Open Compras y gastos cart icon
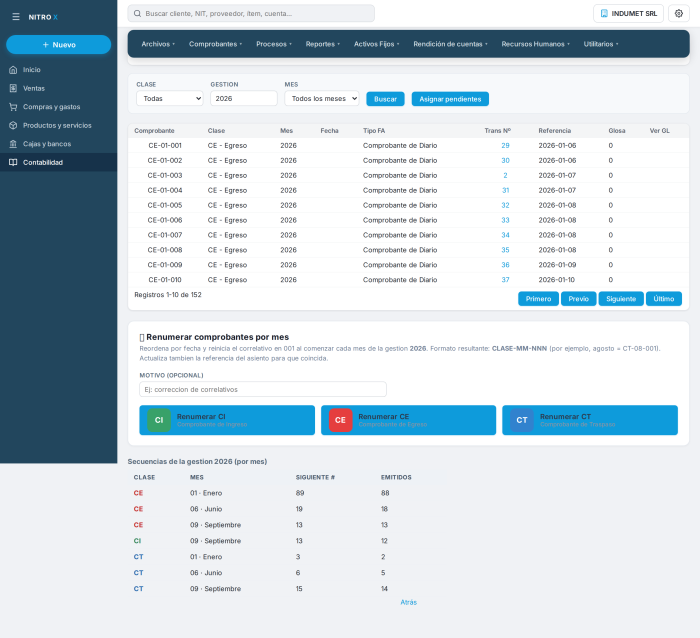Viewport: 700px width, 638px height. [x=13, y=107]
